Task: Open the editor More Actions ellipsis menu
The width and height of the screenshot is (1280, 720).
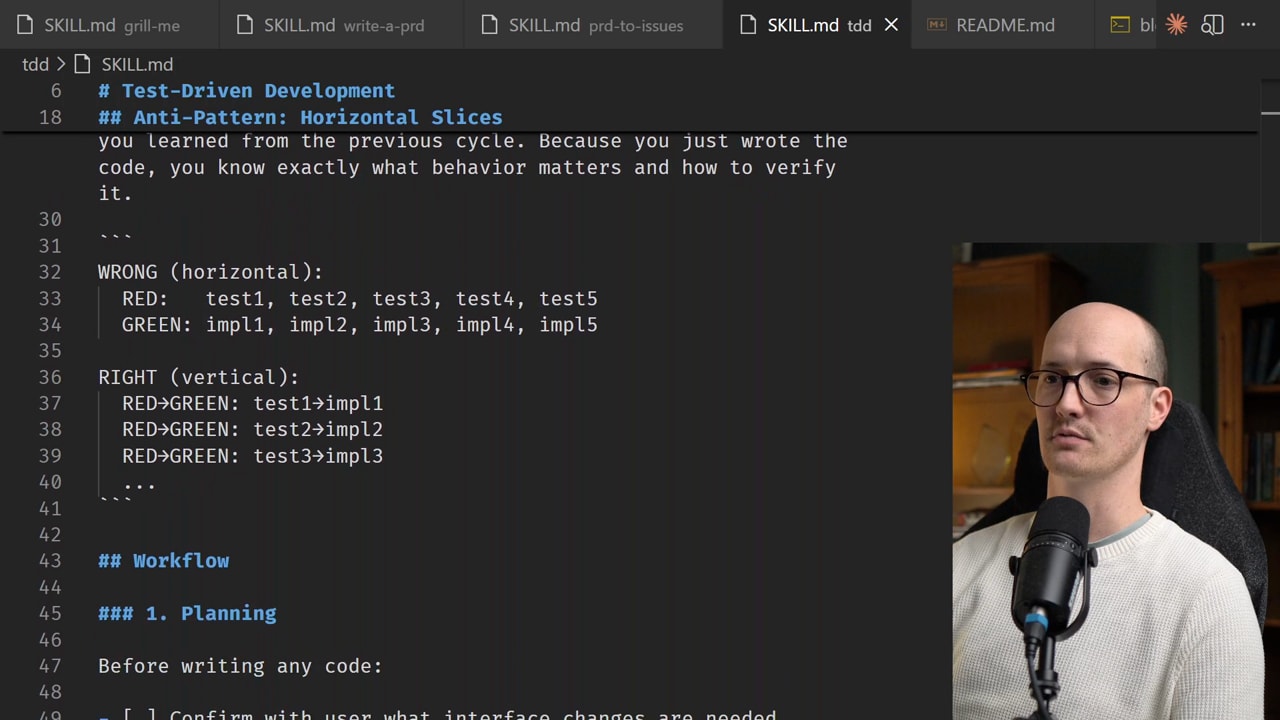Action: tap(1248, 25)
